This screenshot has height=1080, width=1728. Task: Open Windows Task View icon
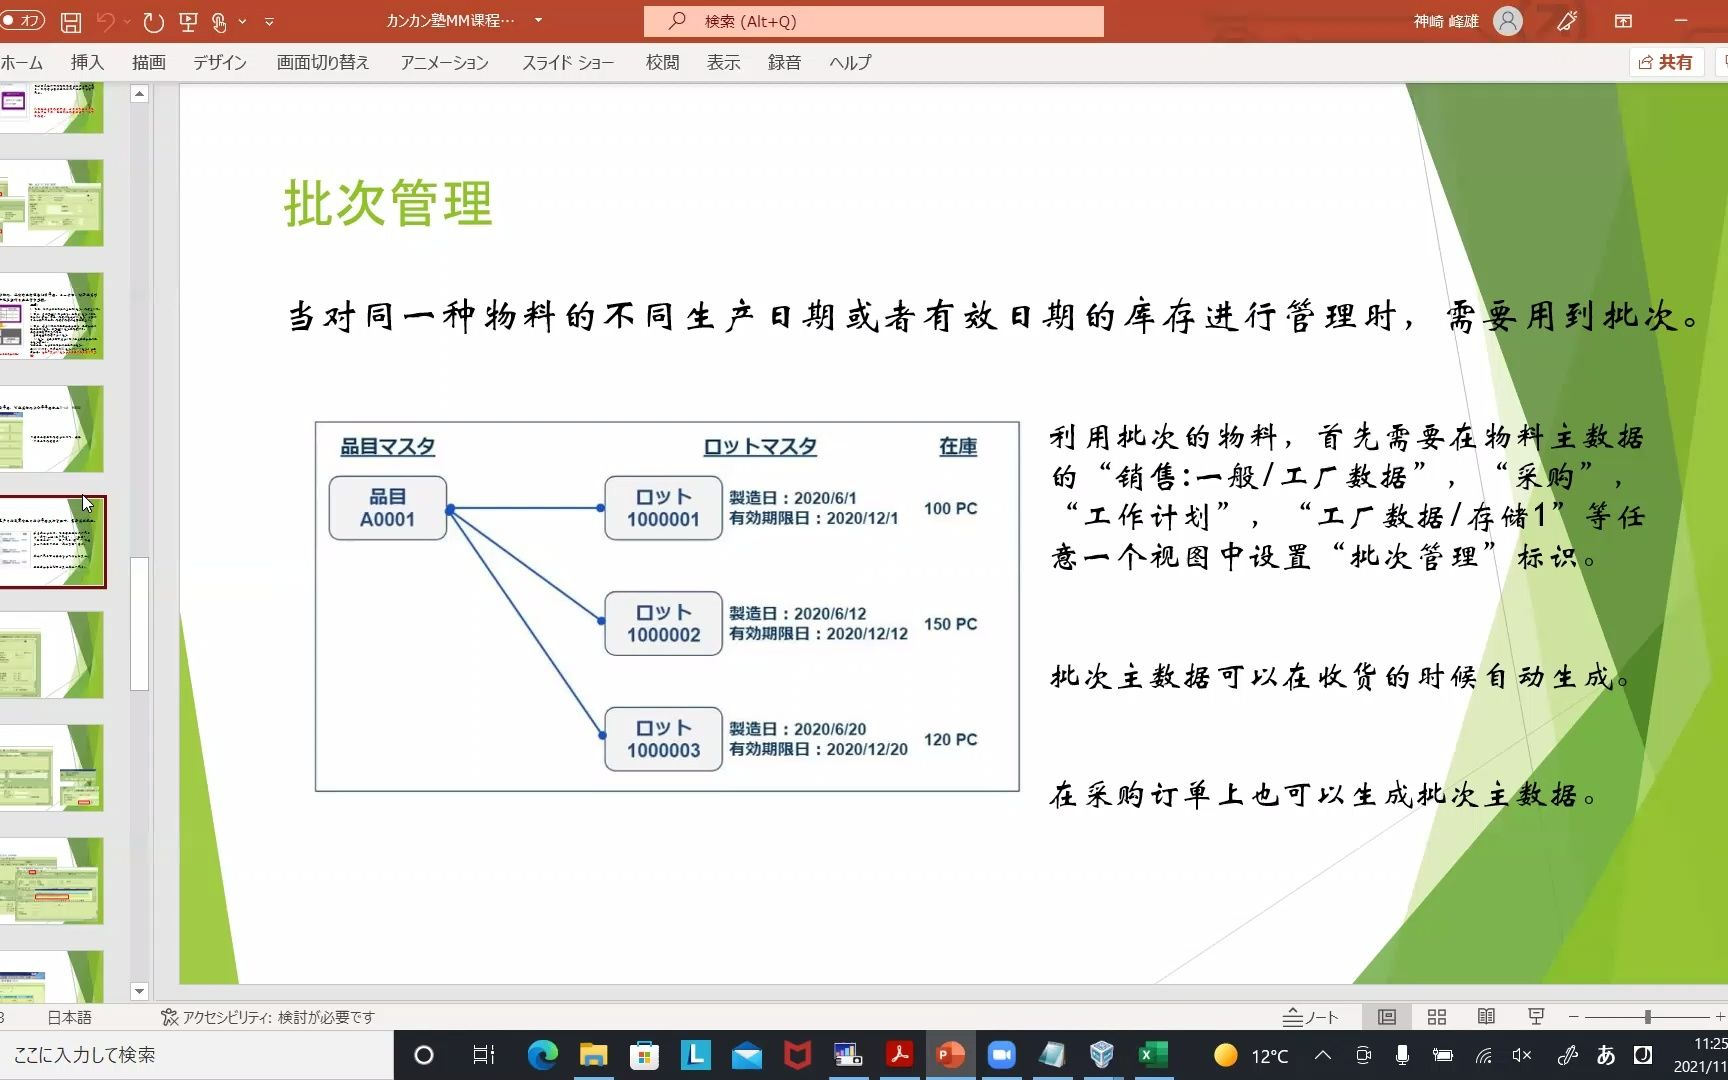484,1055
